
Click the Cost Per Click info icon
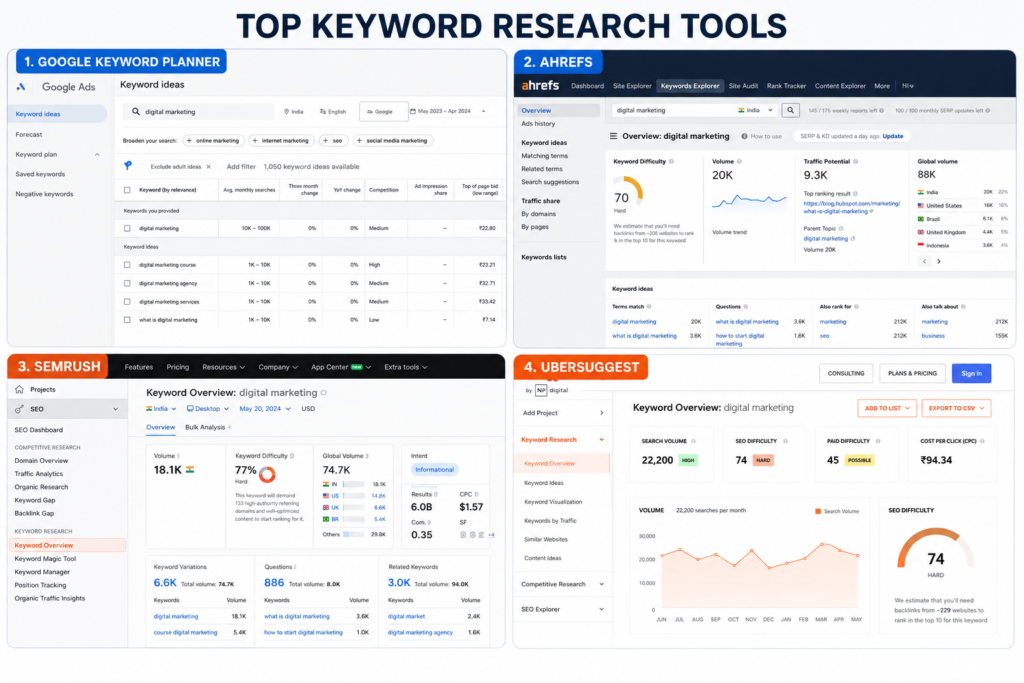(x=982, y=441)
